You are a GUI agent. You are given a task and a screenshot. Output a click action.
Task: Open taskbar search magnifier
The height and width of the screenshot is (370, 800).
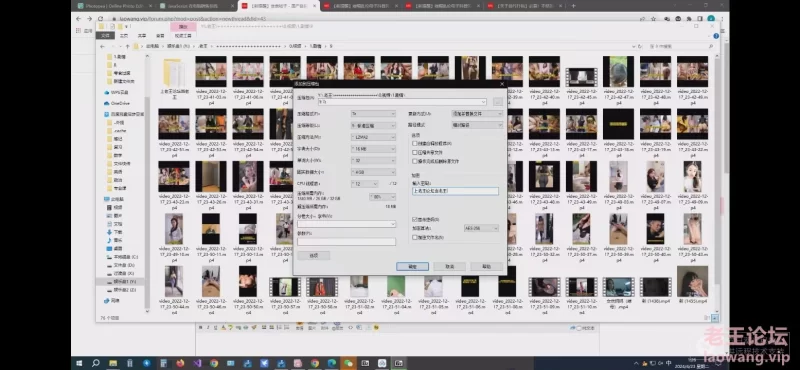coord(95,363)
